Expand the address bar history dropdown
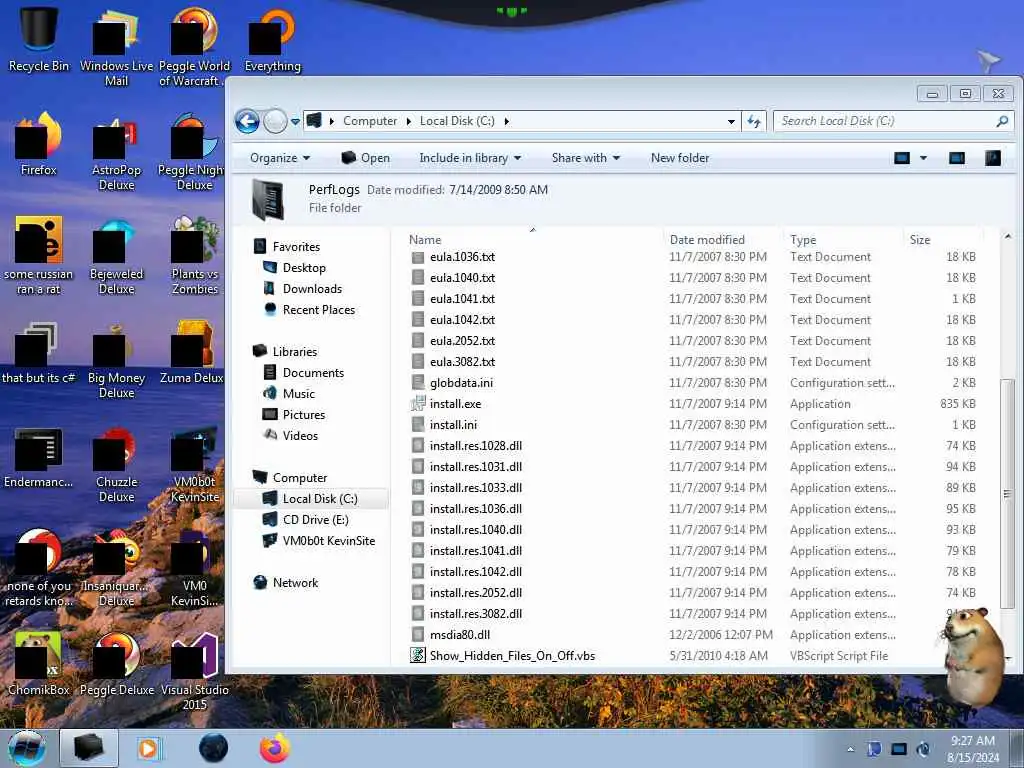1024x768 pixels. tap(731, 121)
